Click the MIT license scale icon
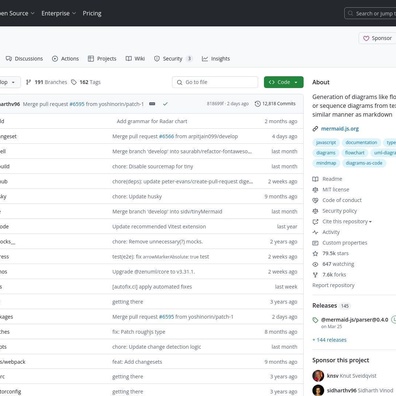Viewport: 396px width, 396px height. [315, 190]
